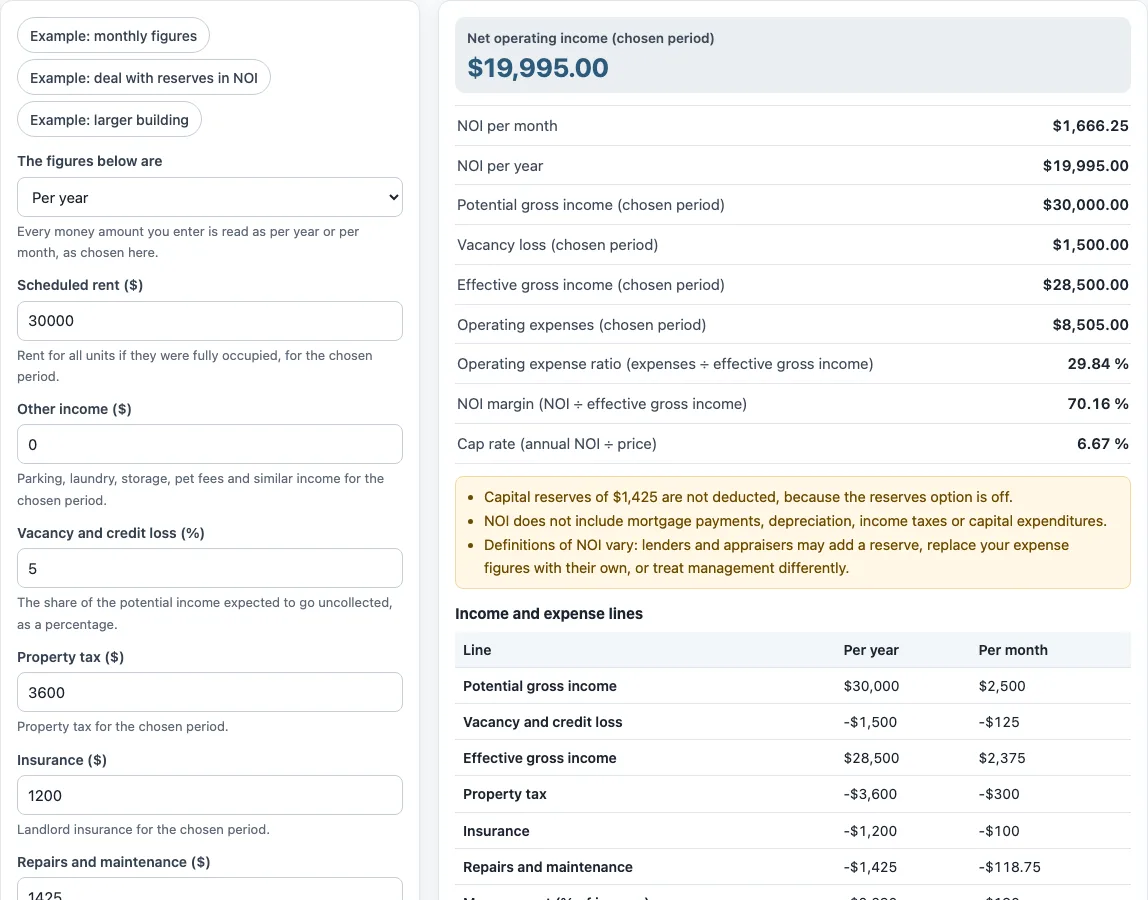Image resolution: width=1148 pixels, height=900 pixels.
Task: Select -$100 in the Insurance row
Action: (x=999, y=831)
